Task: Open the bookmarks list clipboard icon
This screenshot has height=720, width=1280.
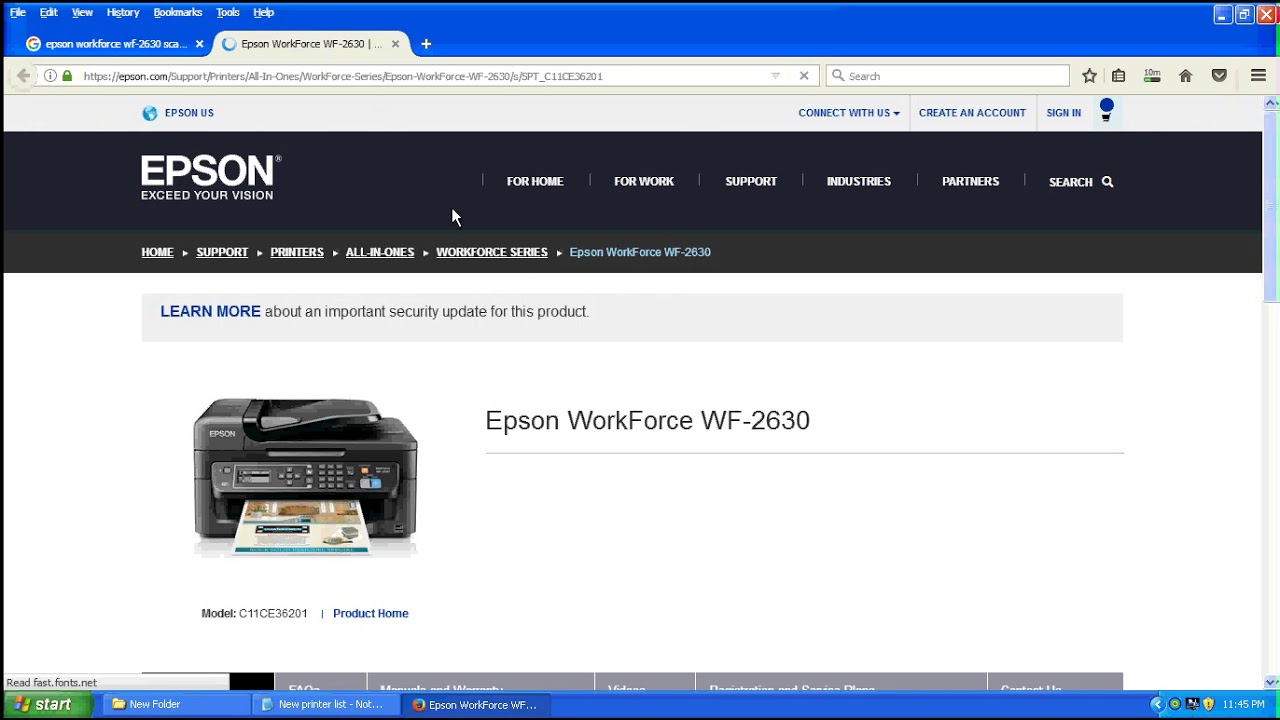Action: (1119, 76)
